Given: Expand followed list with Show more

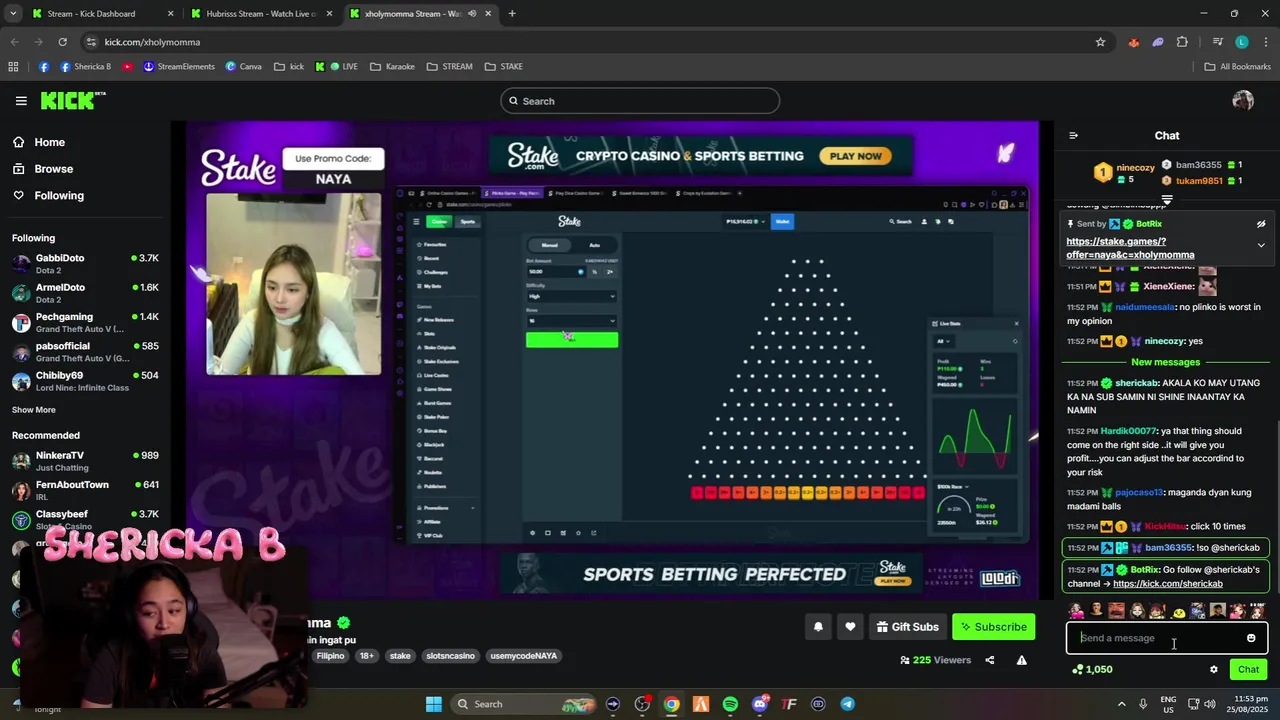Looking at the screenshot, I should (x=34, y=410).
